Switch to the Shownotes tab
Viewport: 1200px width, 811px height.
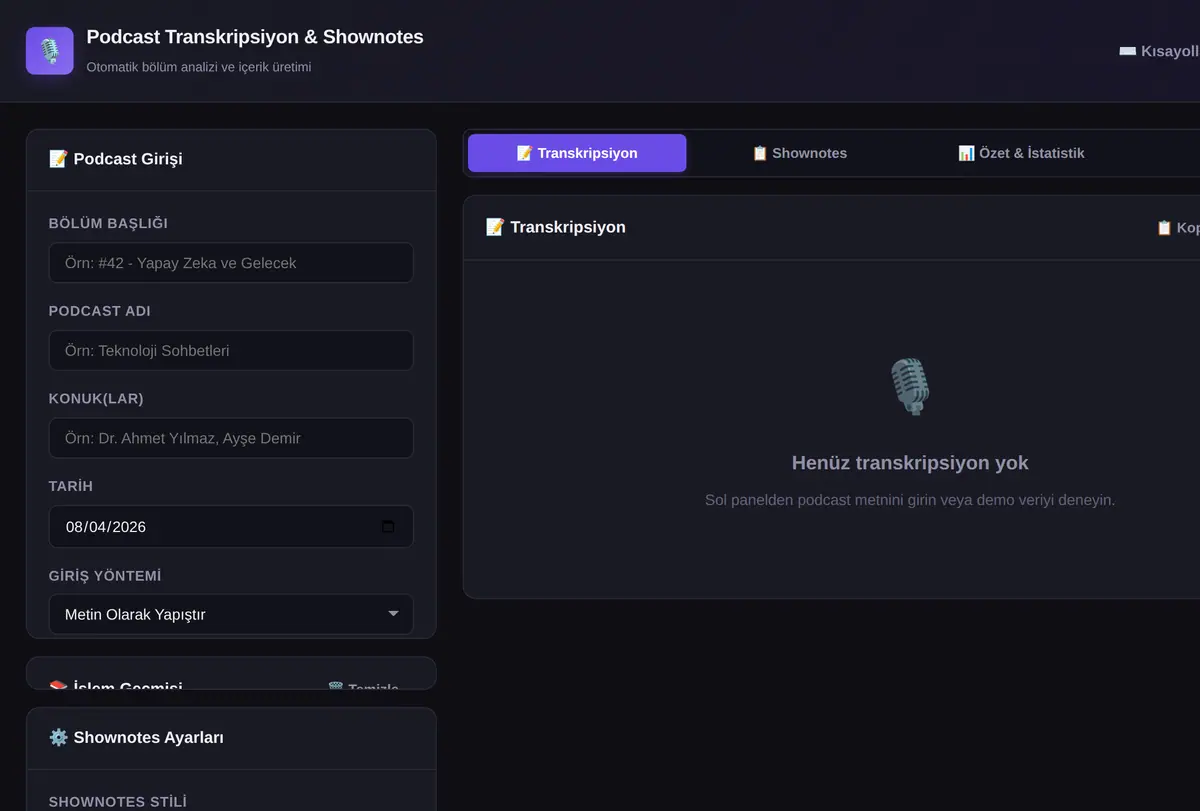point(799,153)
